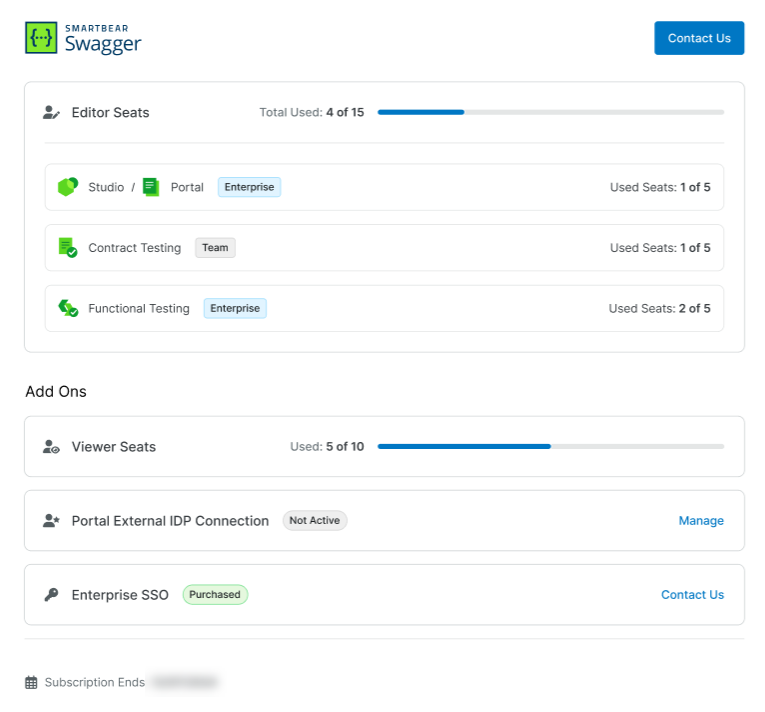Click the Viewer Seats usage progress bar
Image resolution: width=765 pixels, height=712 pixels.
click(x=551, y=447)
